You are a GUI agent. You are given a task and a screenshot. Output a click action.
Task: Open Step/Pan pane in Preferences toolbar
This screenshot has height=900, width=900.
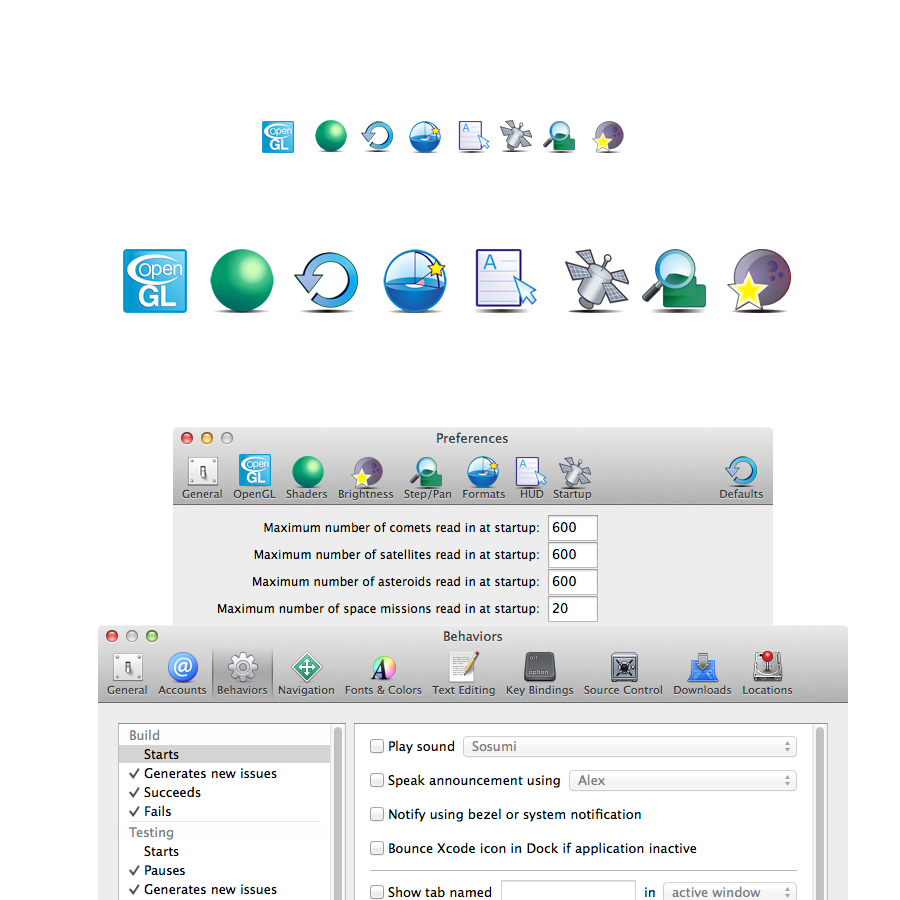pyautogui.click(x=428, y=478)
